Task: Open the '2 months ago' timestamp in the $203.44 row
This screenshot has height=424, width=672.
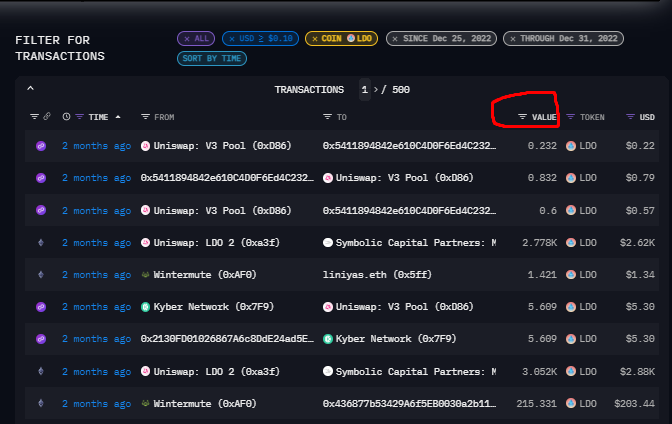Action: tap(96, 404)
